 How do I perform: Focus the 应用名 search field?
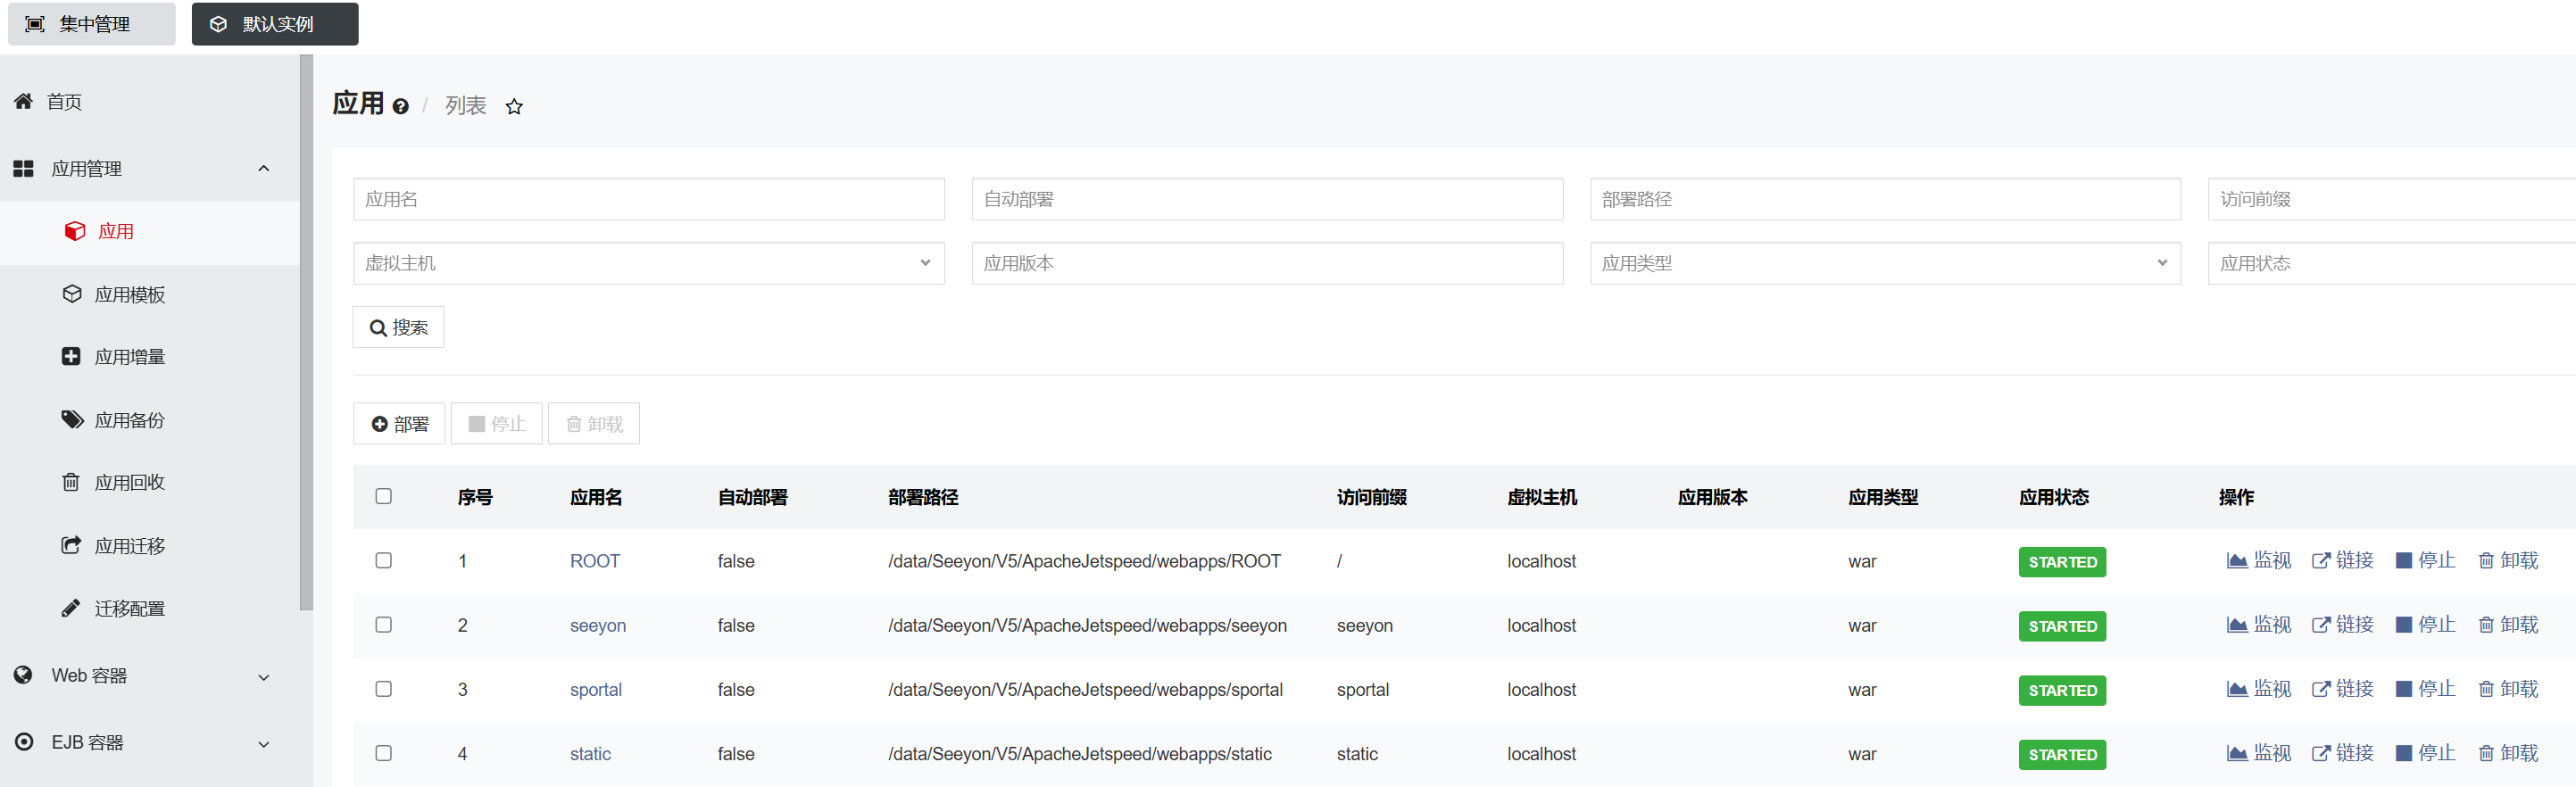[649, 199]
